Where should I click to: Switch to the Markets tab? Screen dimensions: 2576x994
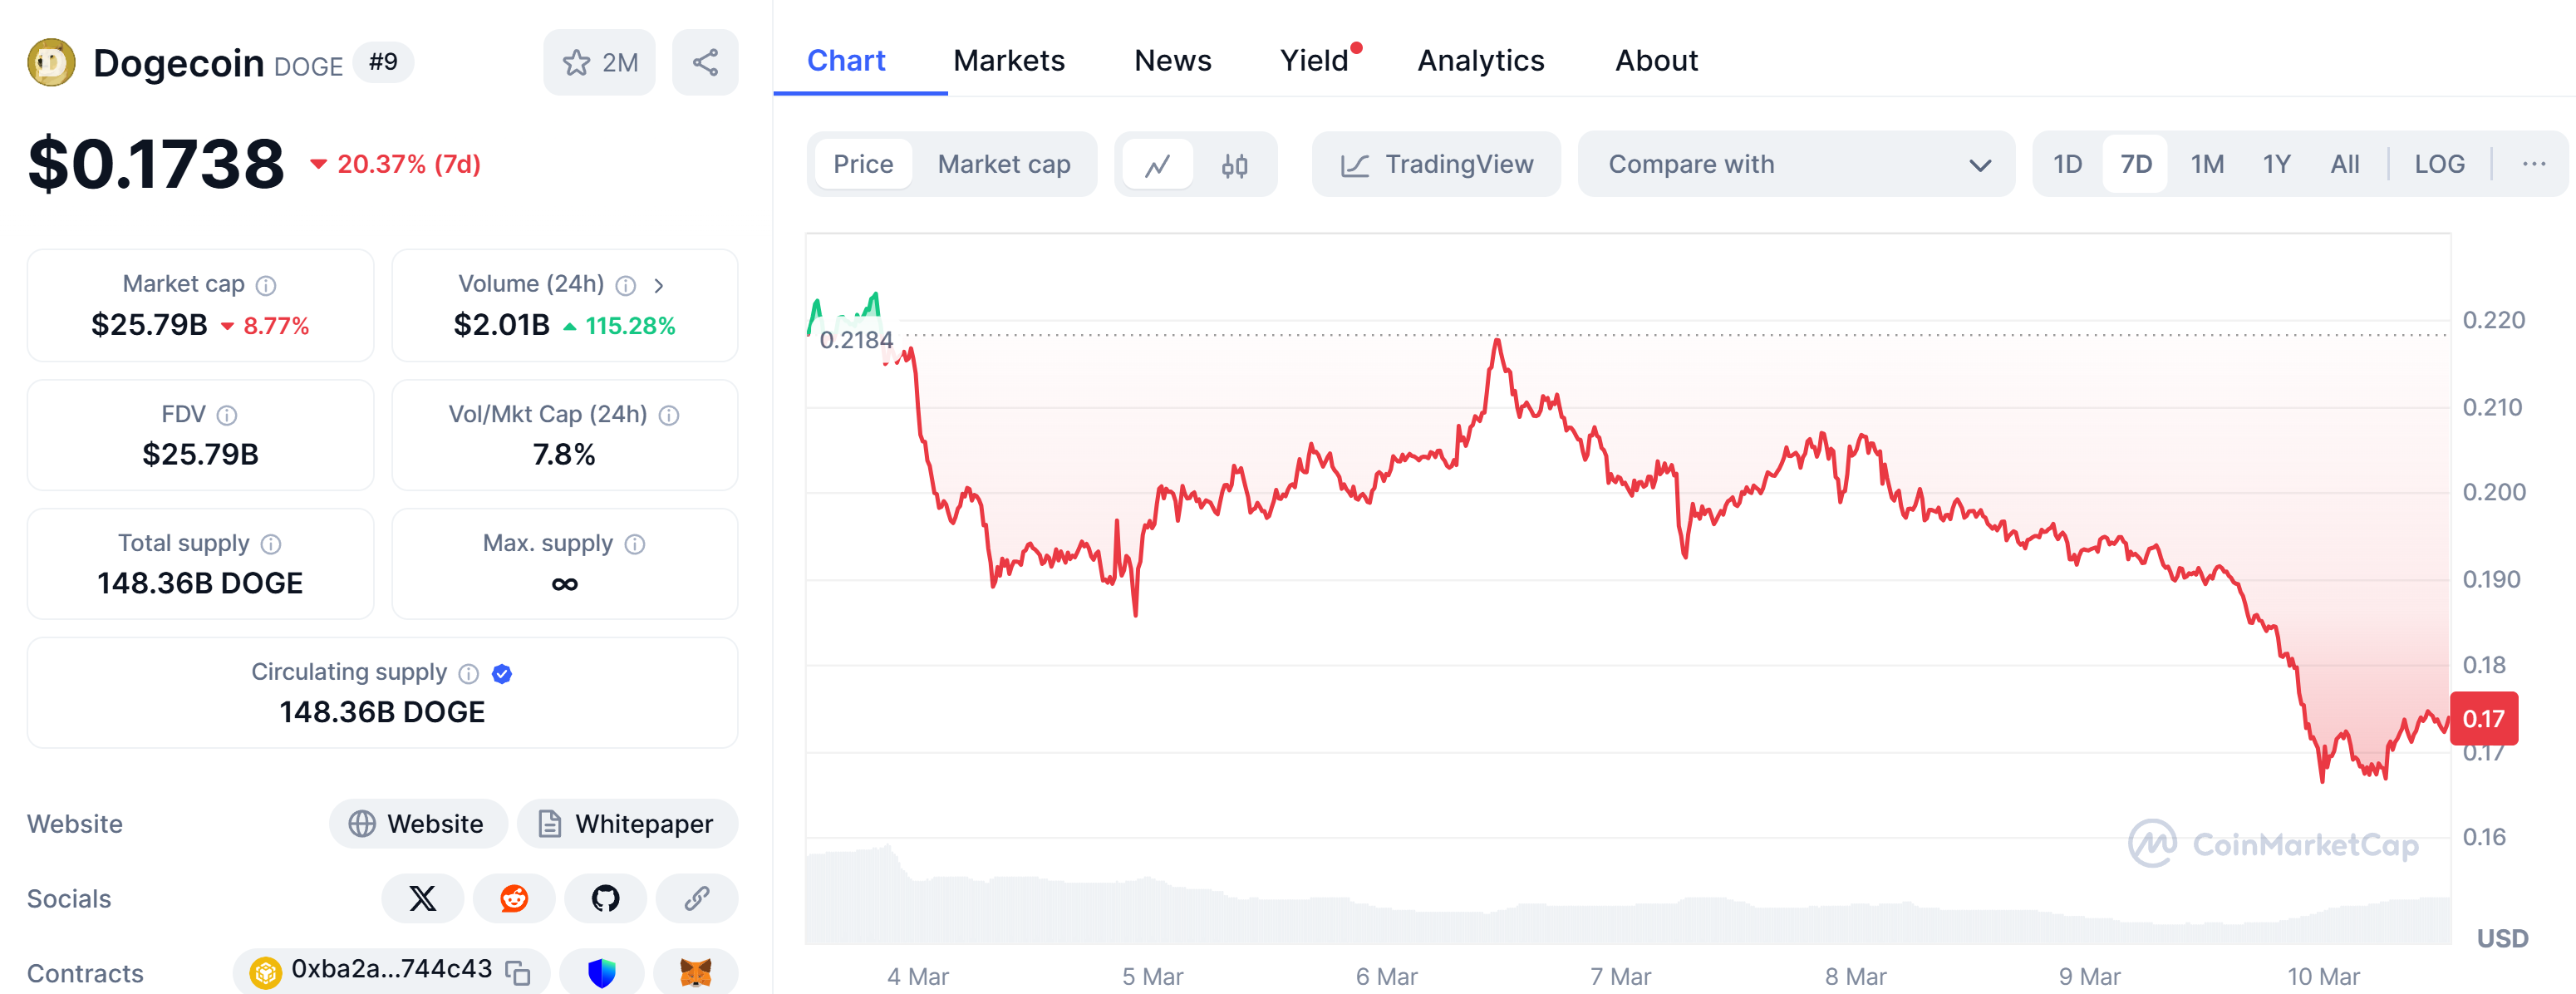coord(1008,61)
